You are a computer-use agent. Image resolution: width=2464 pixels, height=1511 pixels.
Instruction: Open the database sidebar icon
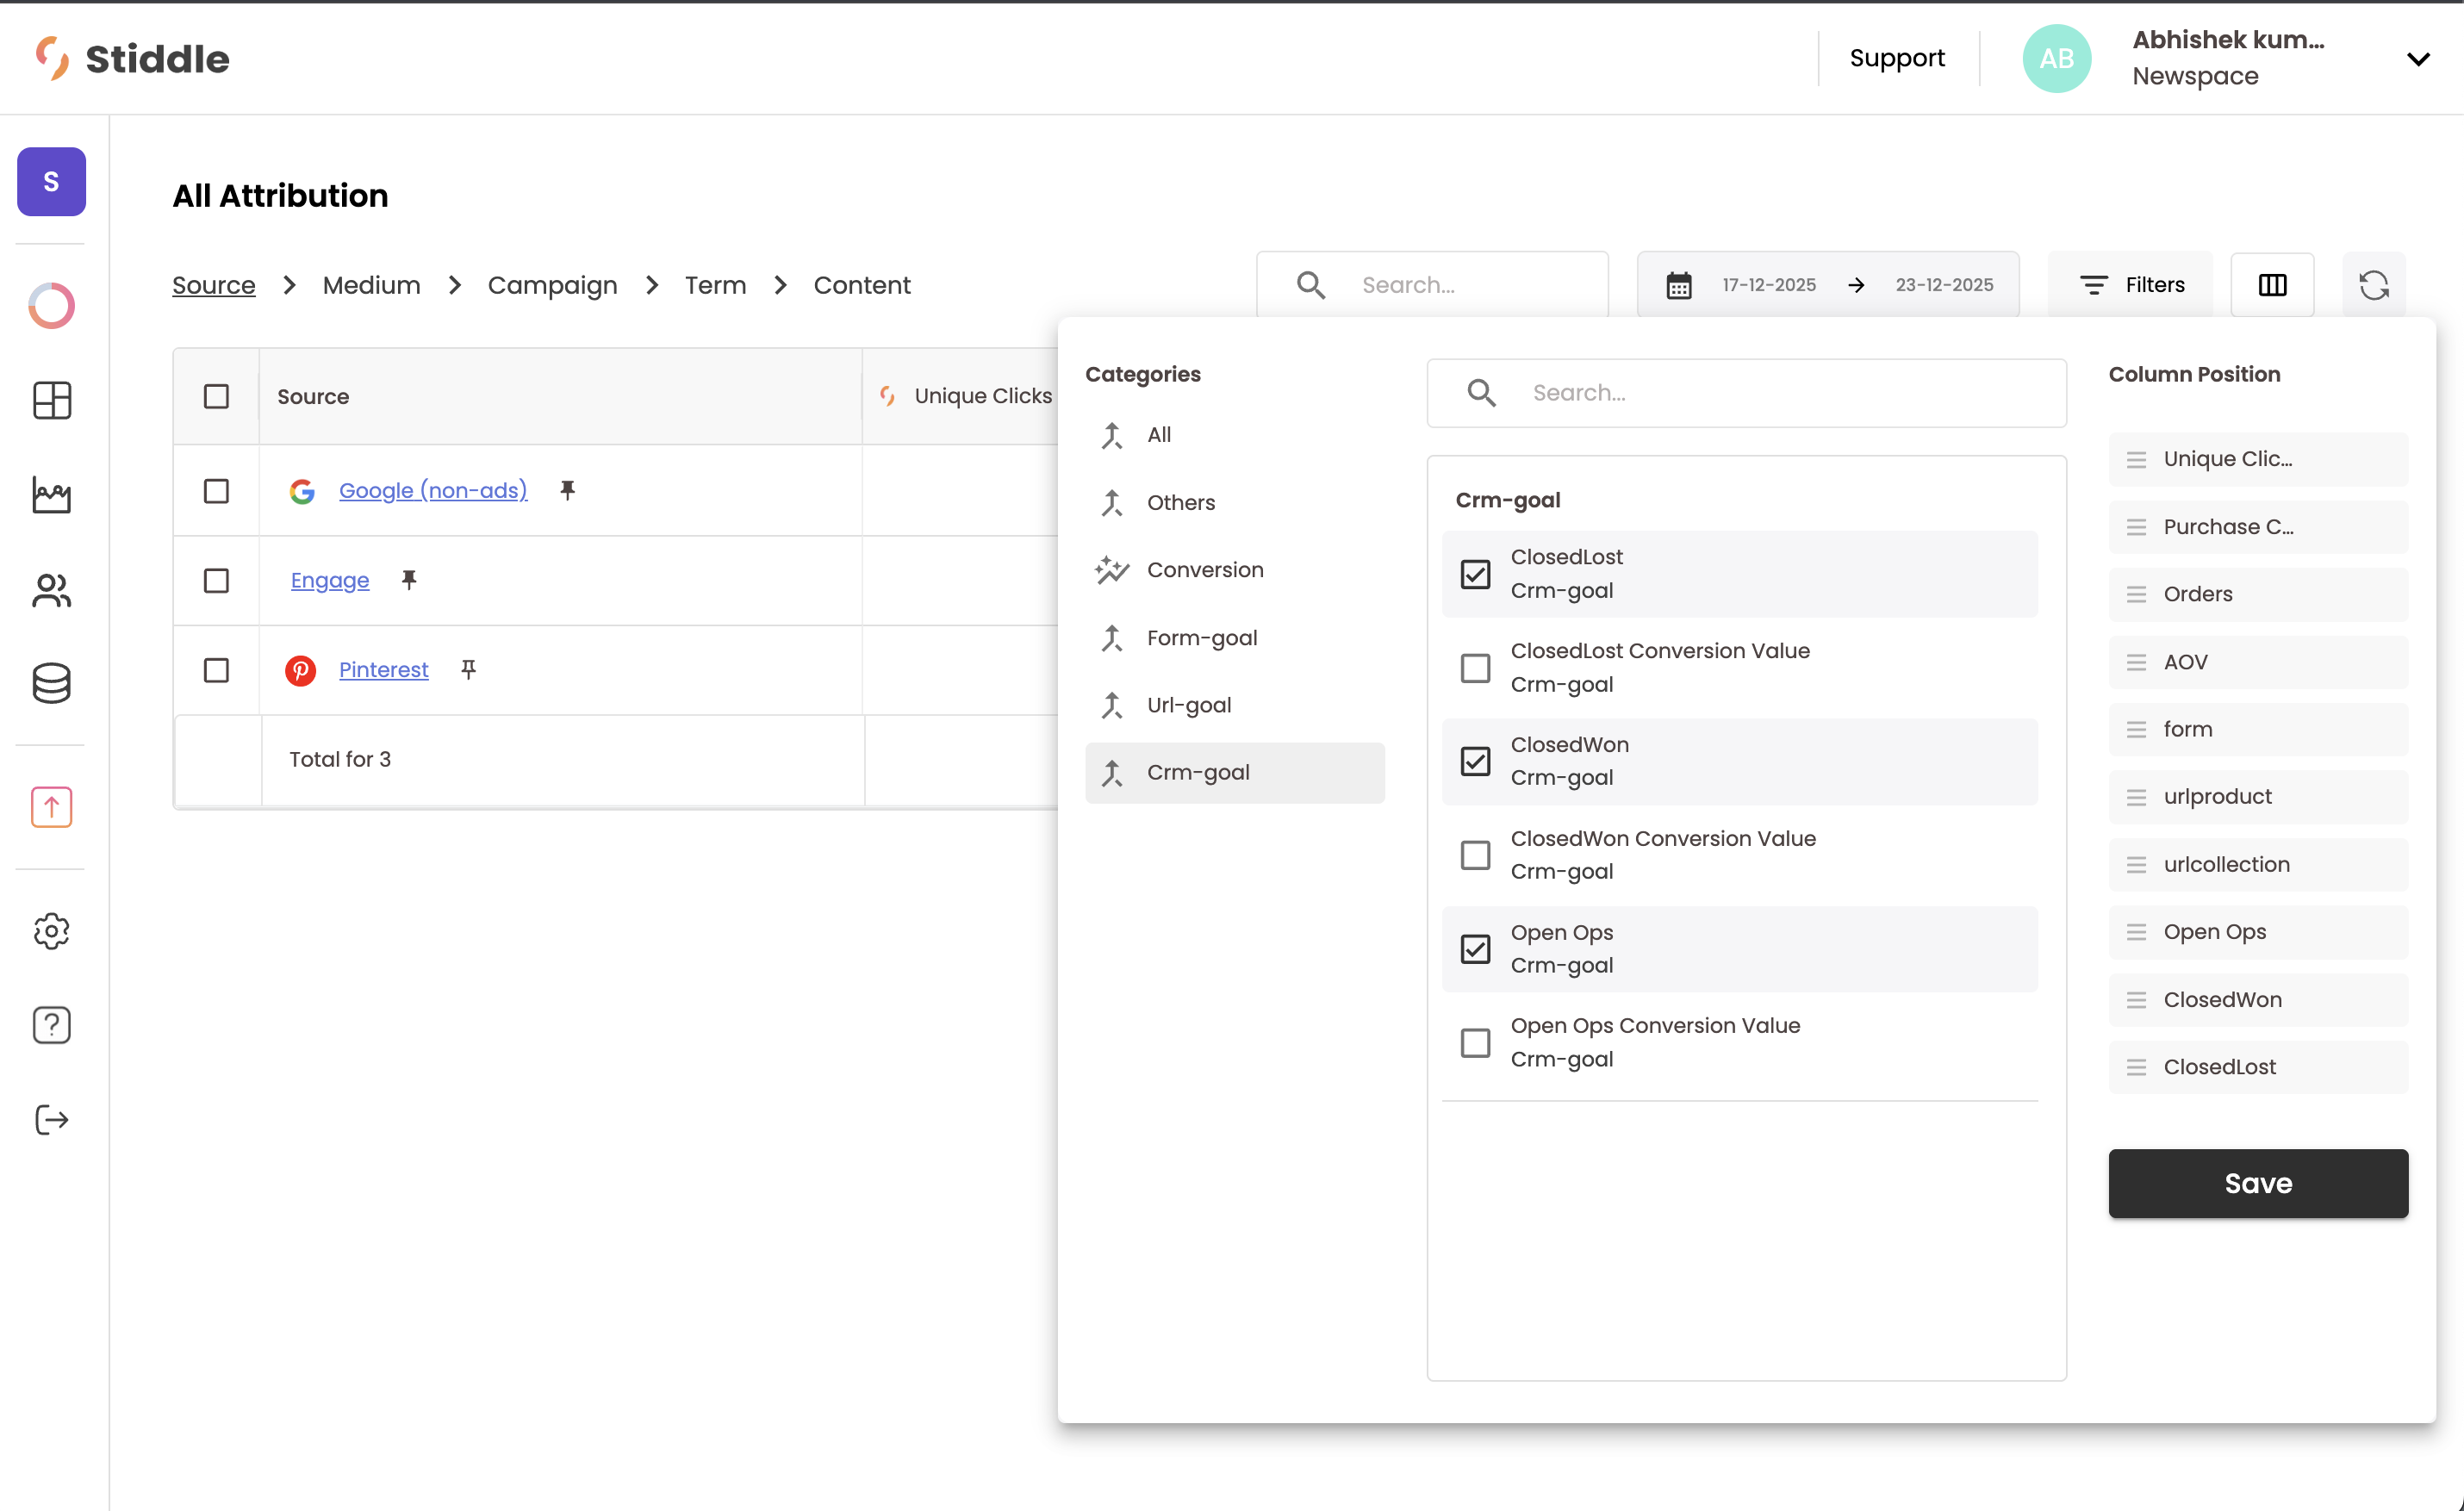pos(51,683)
